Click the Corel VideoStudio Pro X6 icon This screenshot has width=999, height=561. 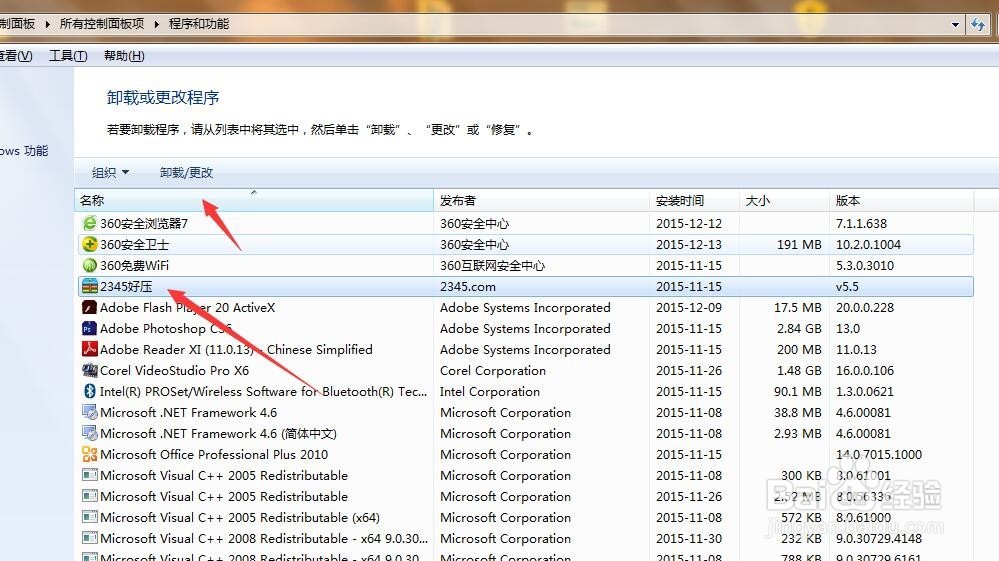coord(90,371)
